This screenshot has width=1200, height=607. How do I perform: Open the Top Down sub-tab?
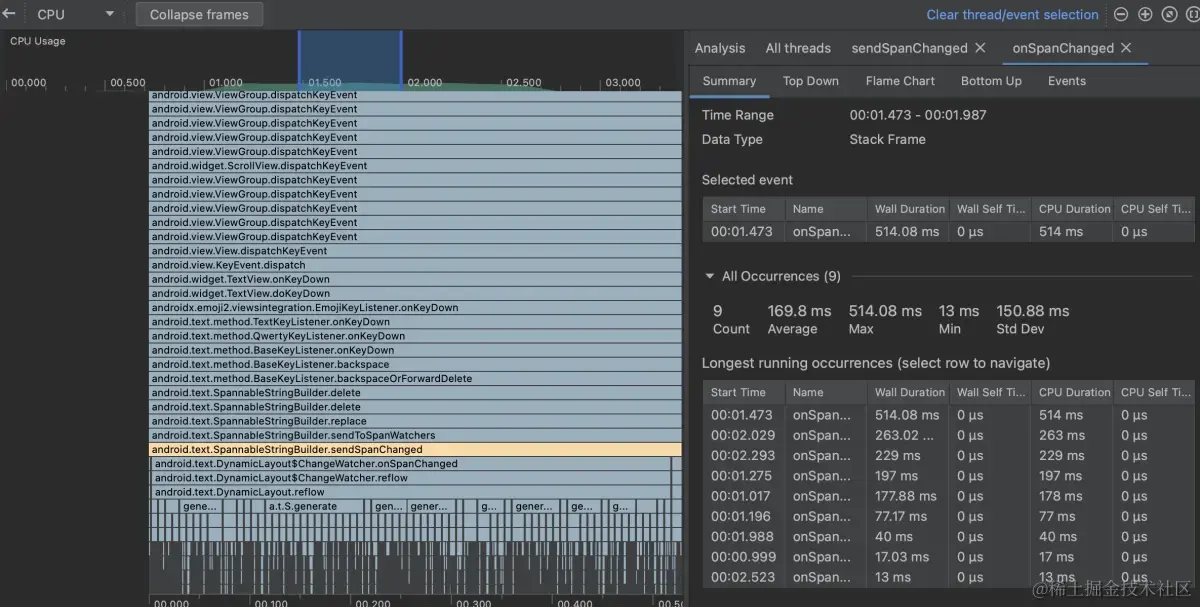coord(811,81)
